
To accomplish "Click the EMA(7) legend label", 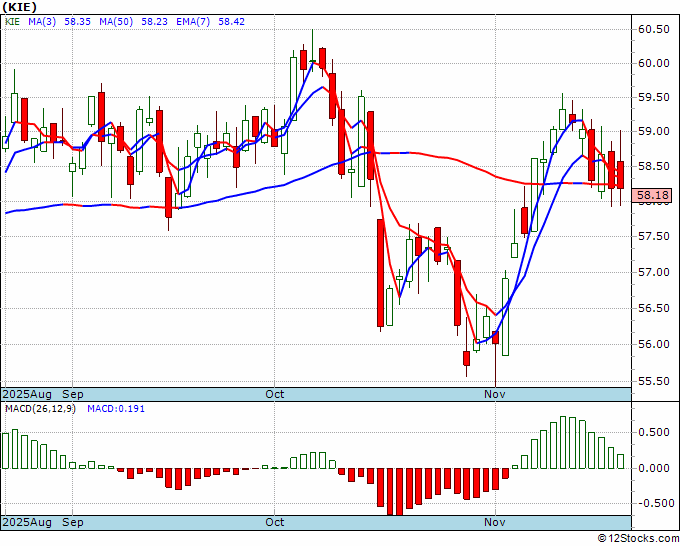I will [x=193, y=22].
